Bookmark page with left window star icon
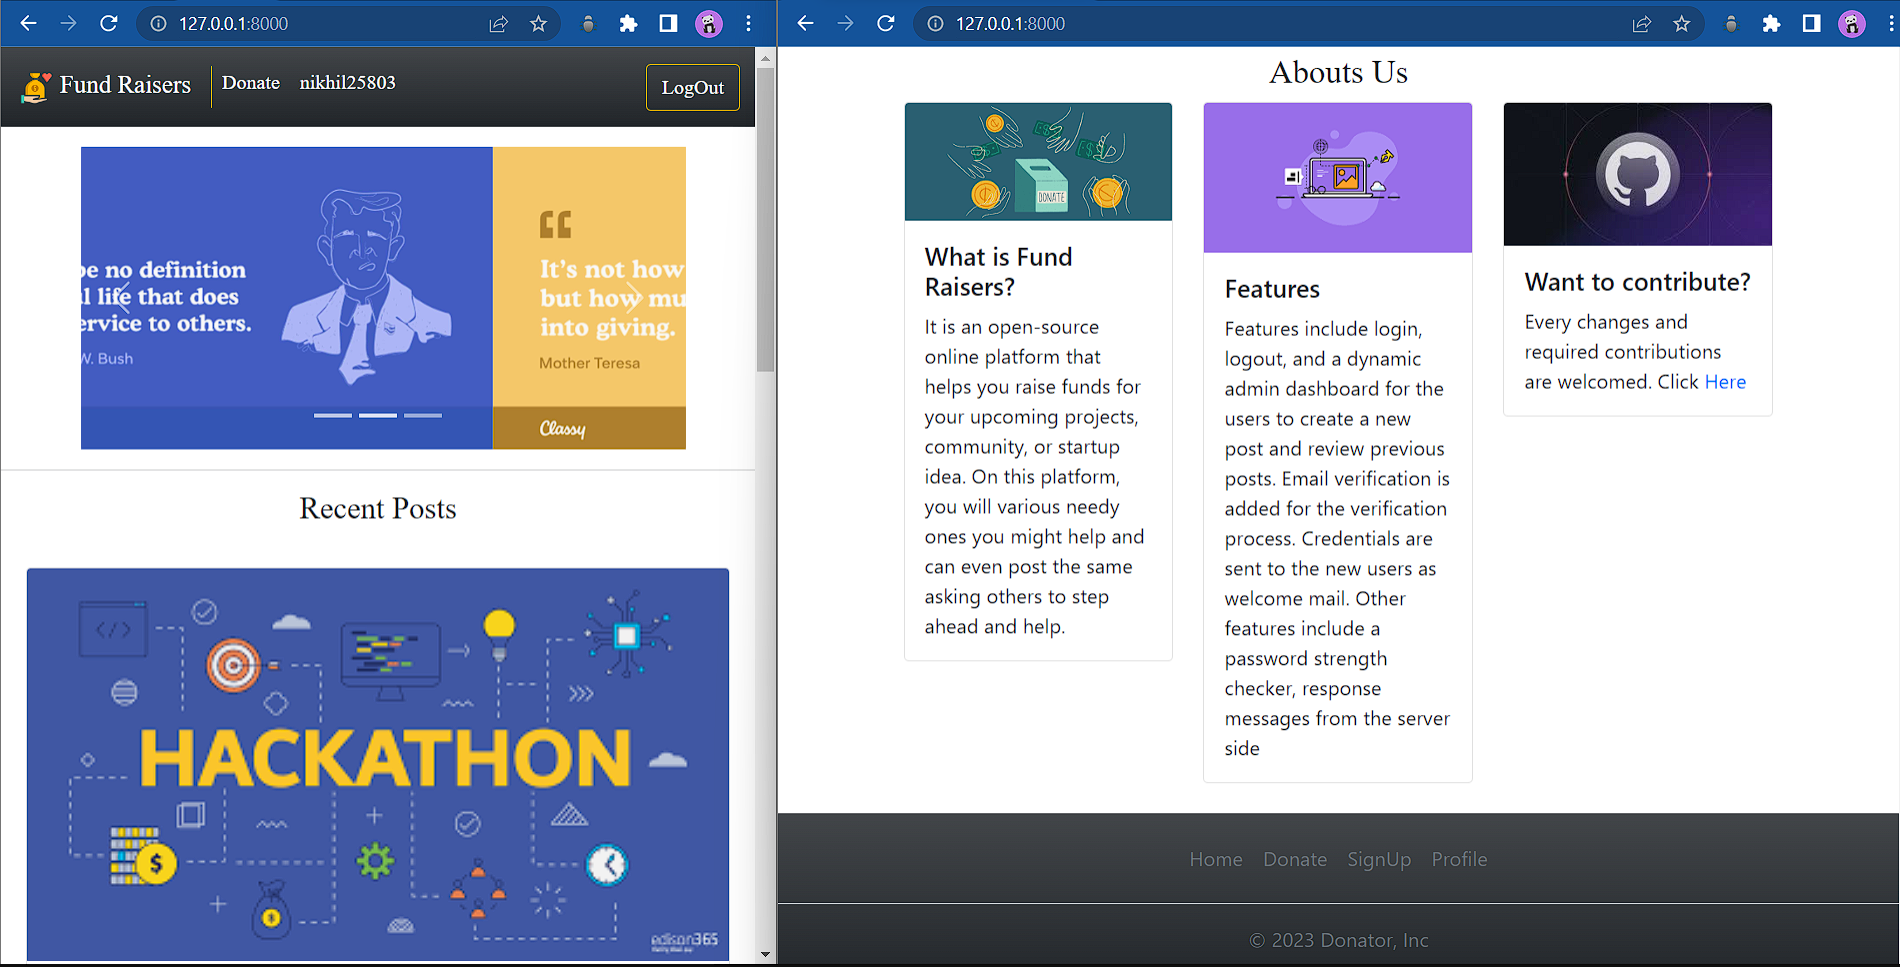Screen dimensions: 1900x967 click(x=538, y=24)
